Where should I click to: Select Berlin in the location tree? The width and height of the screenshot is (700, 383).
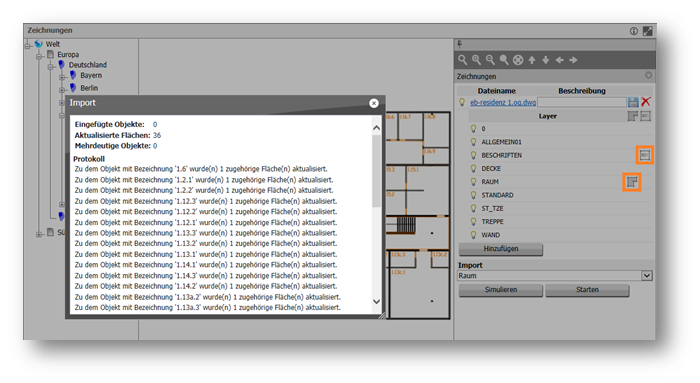click(x=89, y=88)
